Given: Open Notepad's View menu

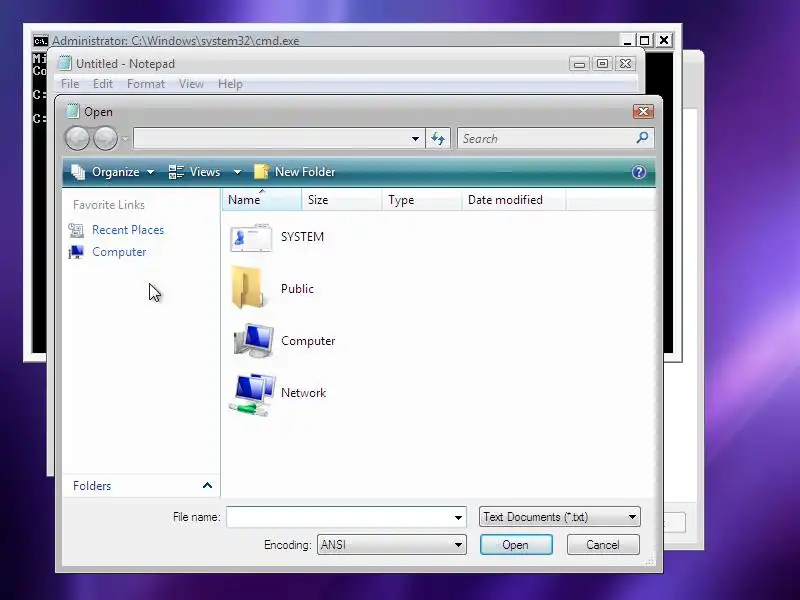Looking at the screenshot, I should pyautogui.click(x=191, y=84).
